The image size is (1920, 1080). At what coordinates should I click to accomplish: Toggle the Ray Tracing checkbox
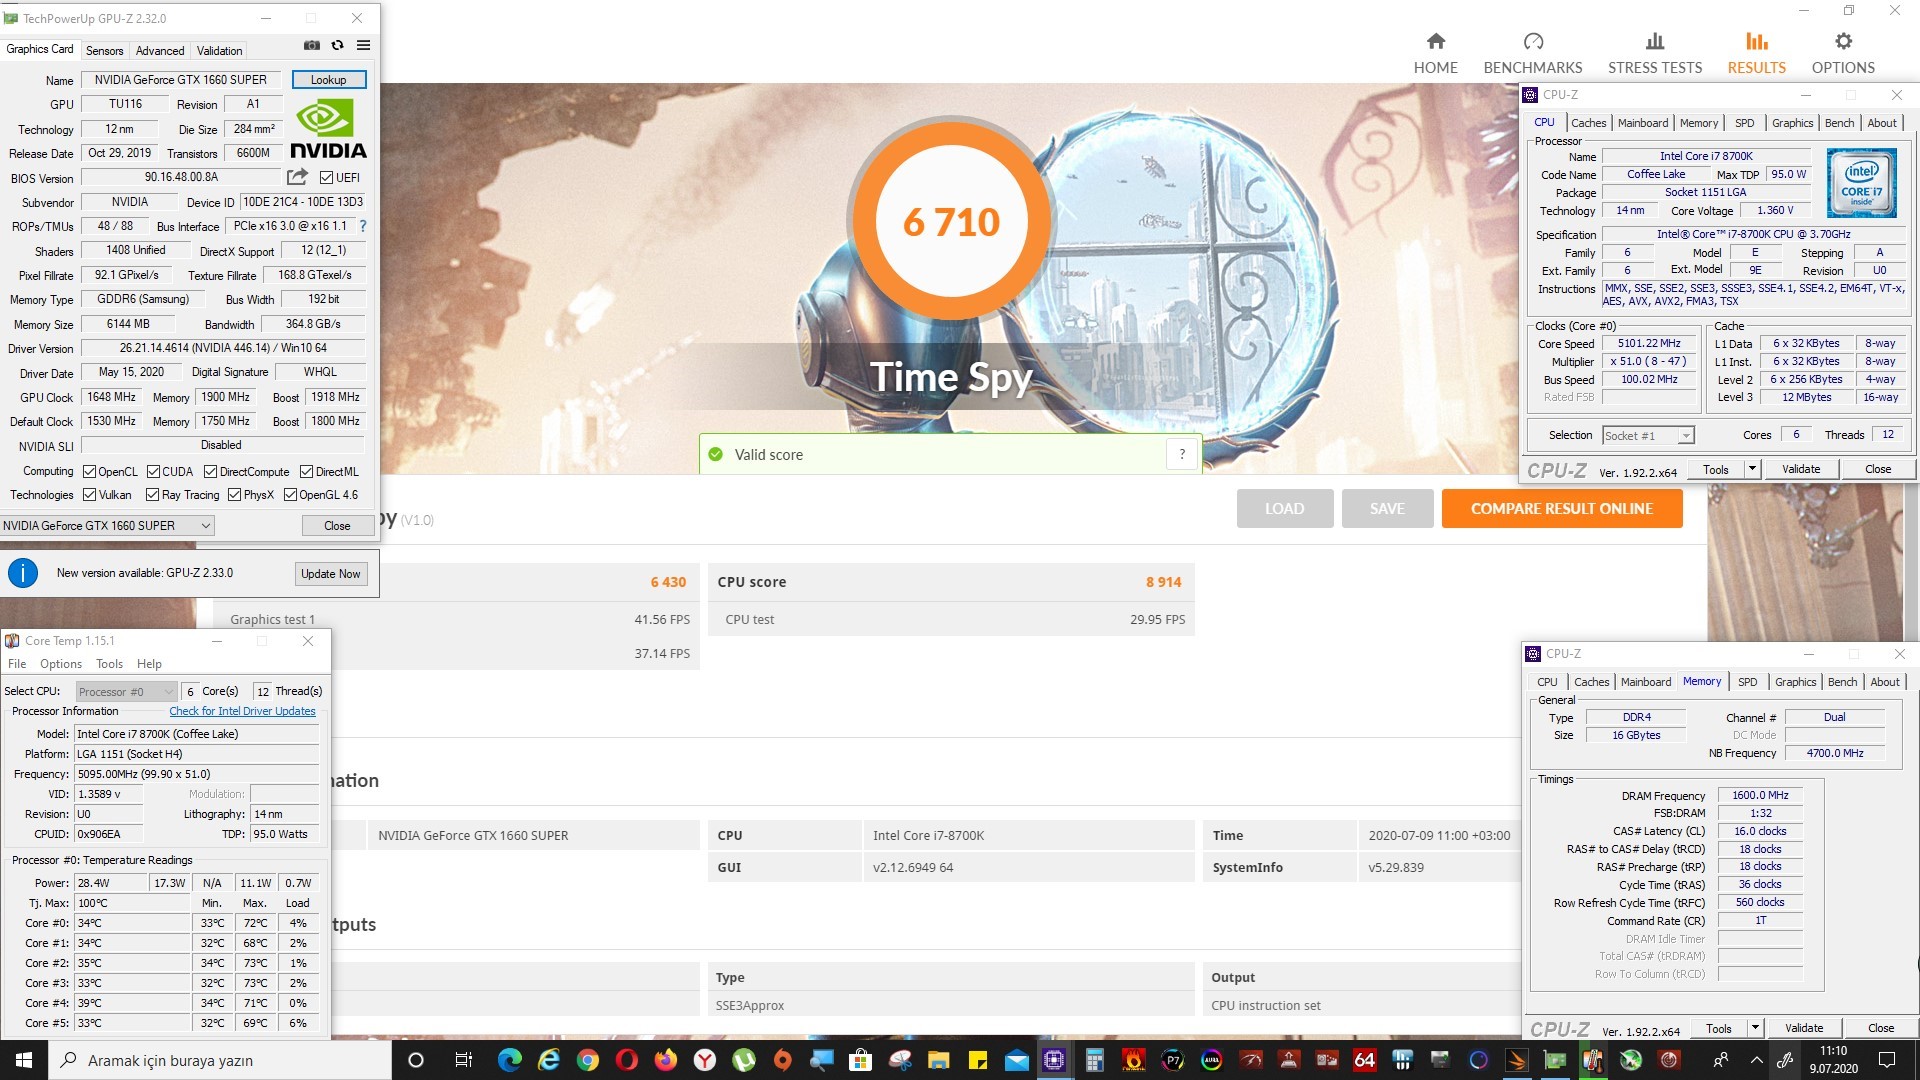coord(153,495)
